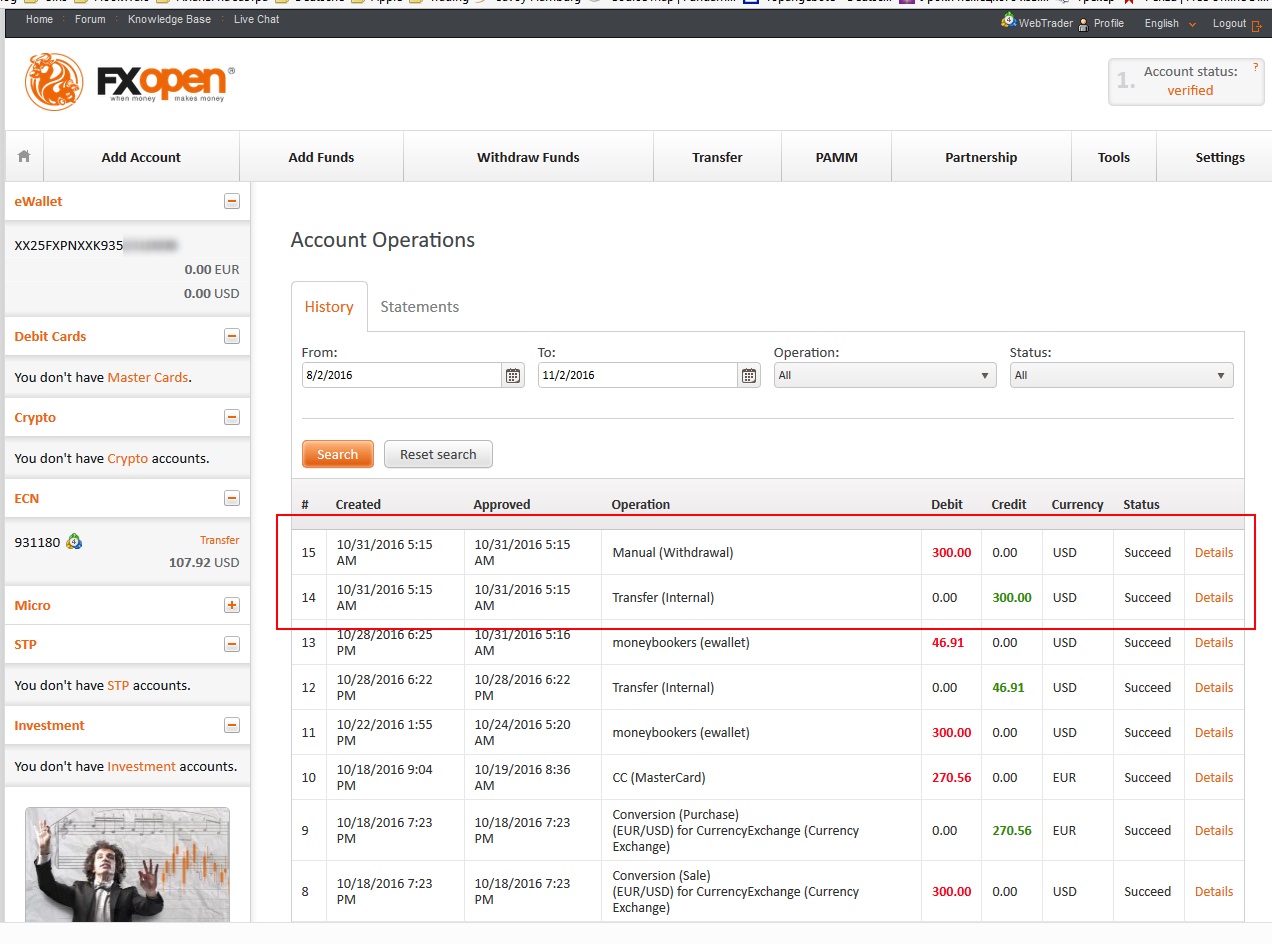Viewport: 1272px width, 944px height.
Task: Open the Operation filter dropdown
Action: coord(885,375)
